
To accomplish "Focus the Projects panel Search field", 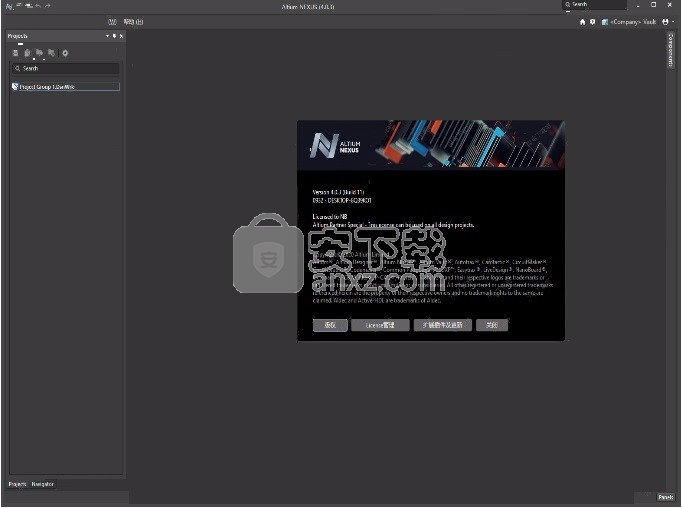I will pos(66,68).
